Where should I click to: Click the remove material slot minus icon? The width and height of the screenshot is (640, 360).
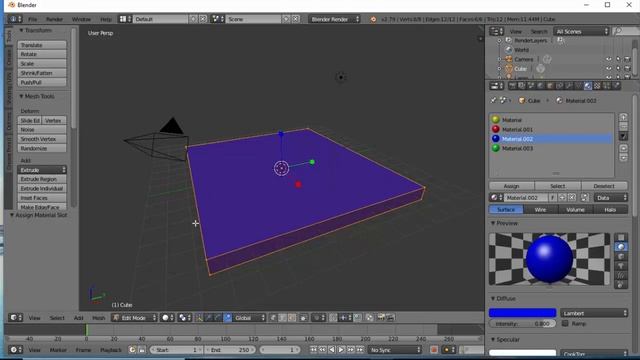tap(623, 127)
